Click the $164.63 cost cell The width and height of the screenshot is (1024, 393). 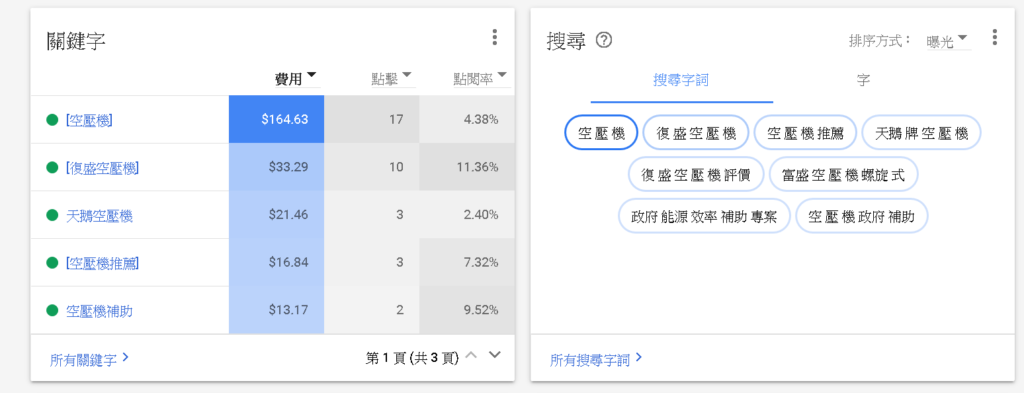(x=276, y=119)
